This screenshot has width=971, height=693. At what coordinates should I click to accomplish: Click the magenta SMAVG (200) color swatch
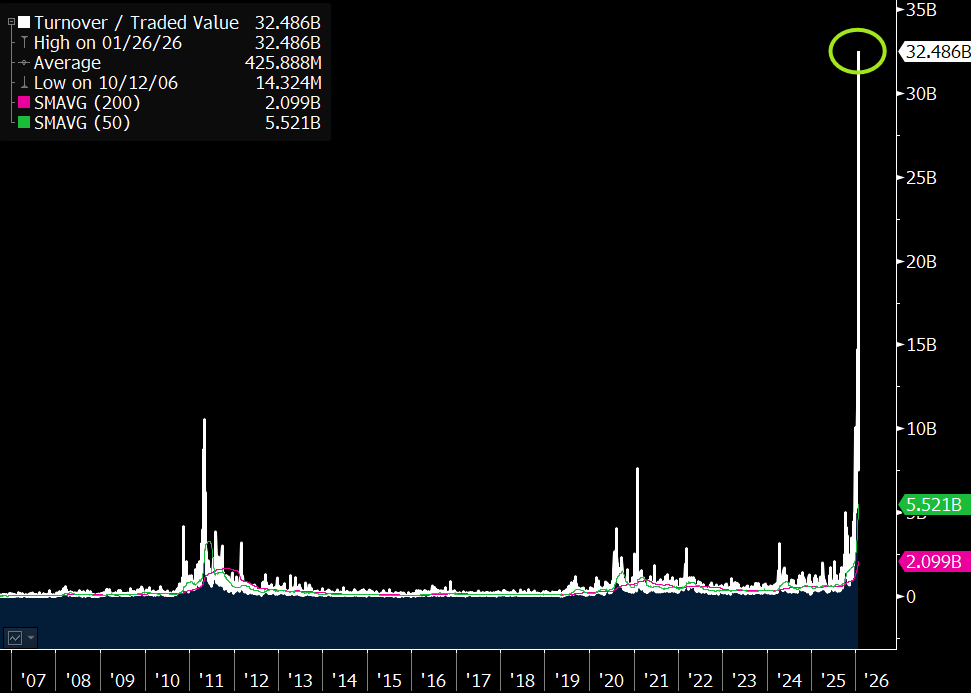[x=22, y=103]
